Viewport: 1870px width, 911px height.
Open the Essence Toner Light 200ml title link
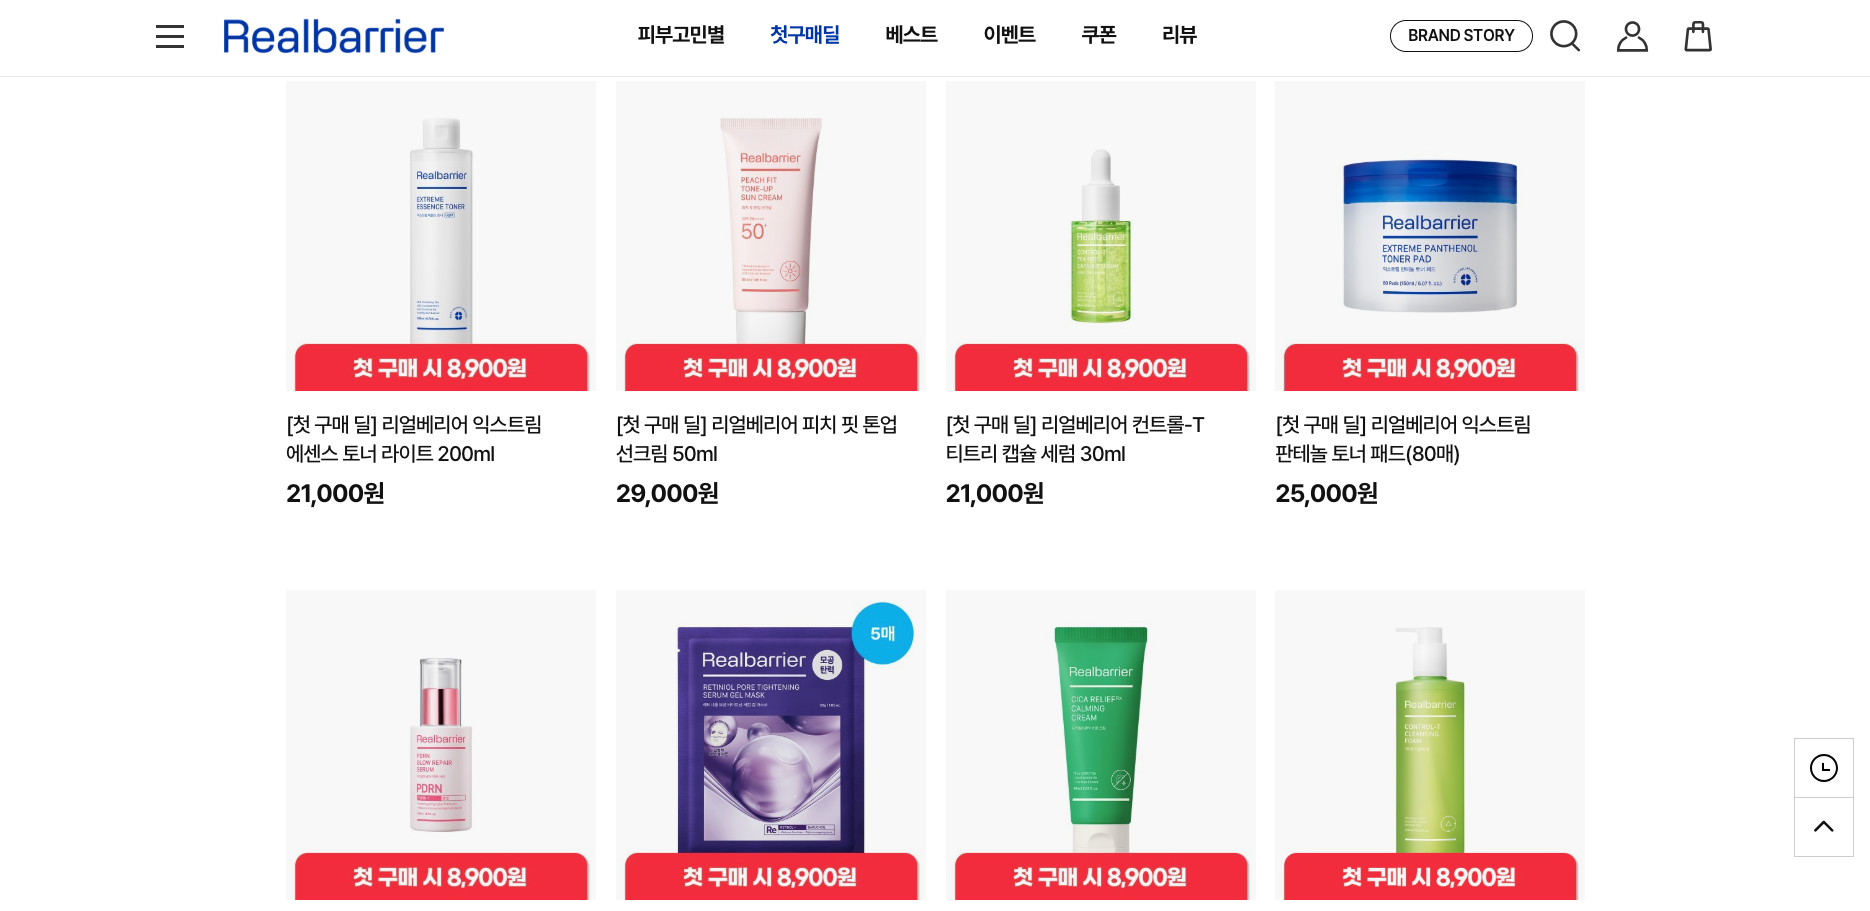pos(414,439)
